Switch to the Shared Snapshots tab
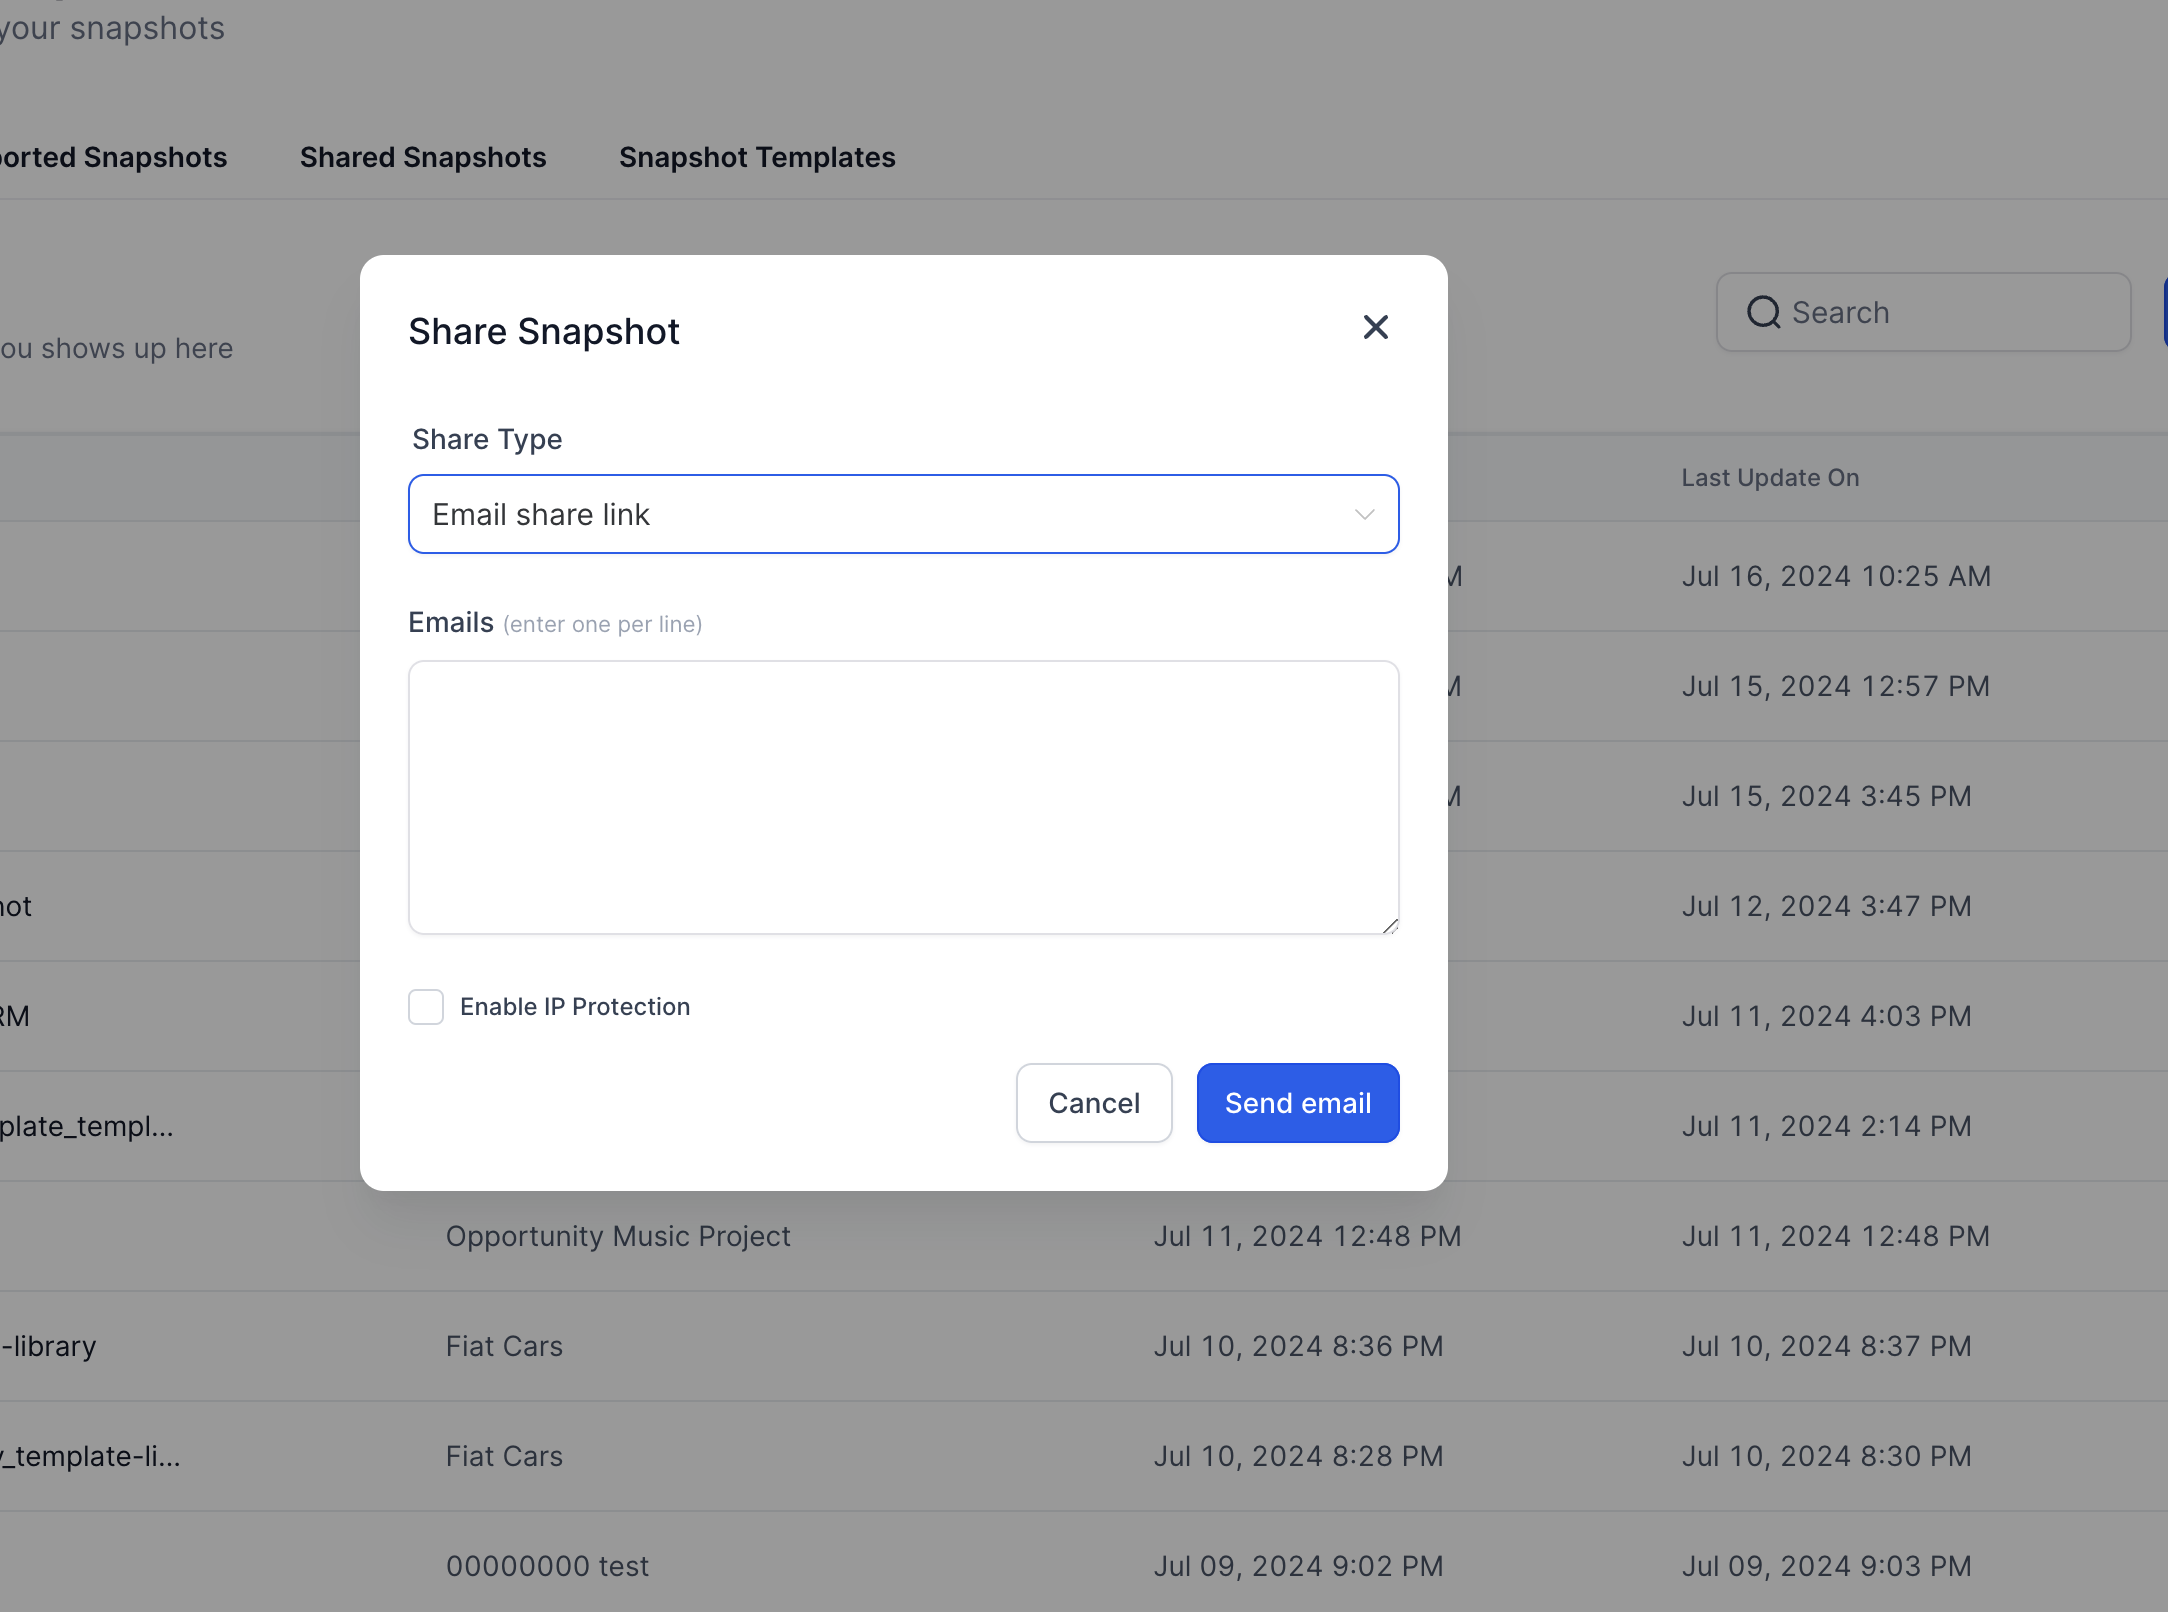 coord(423,157)
